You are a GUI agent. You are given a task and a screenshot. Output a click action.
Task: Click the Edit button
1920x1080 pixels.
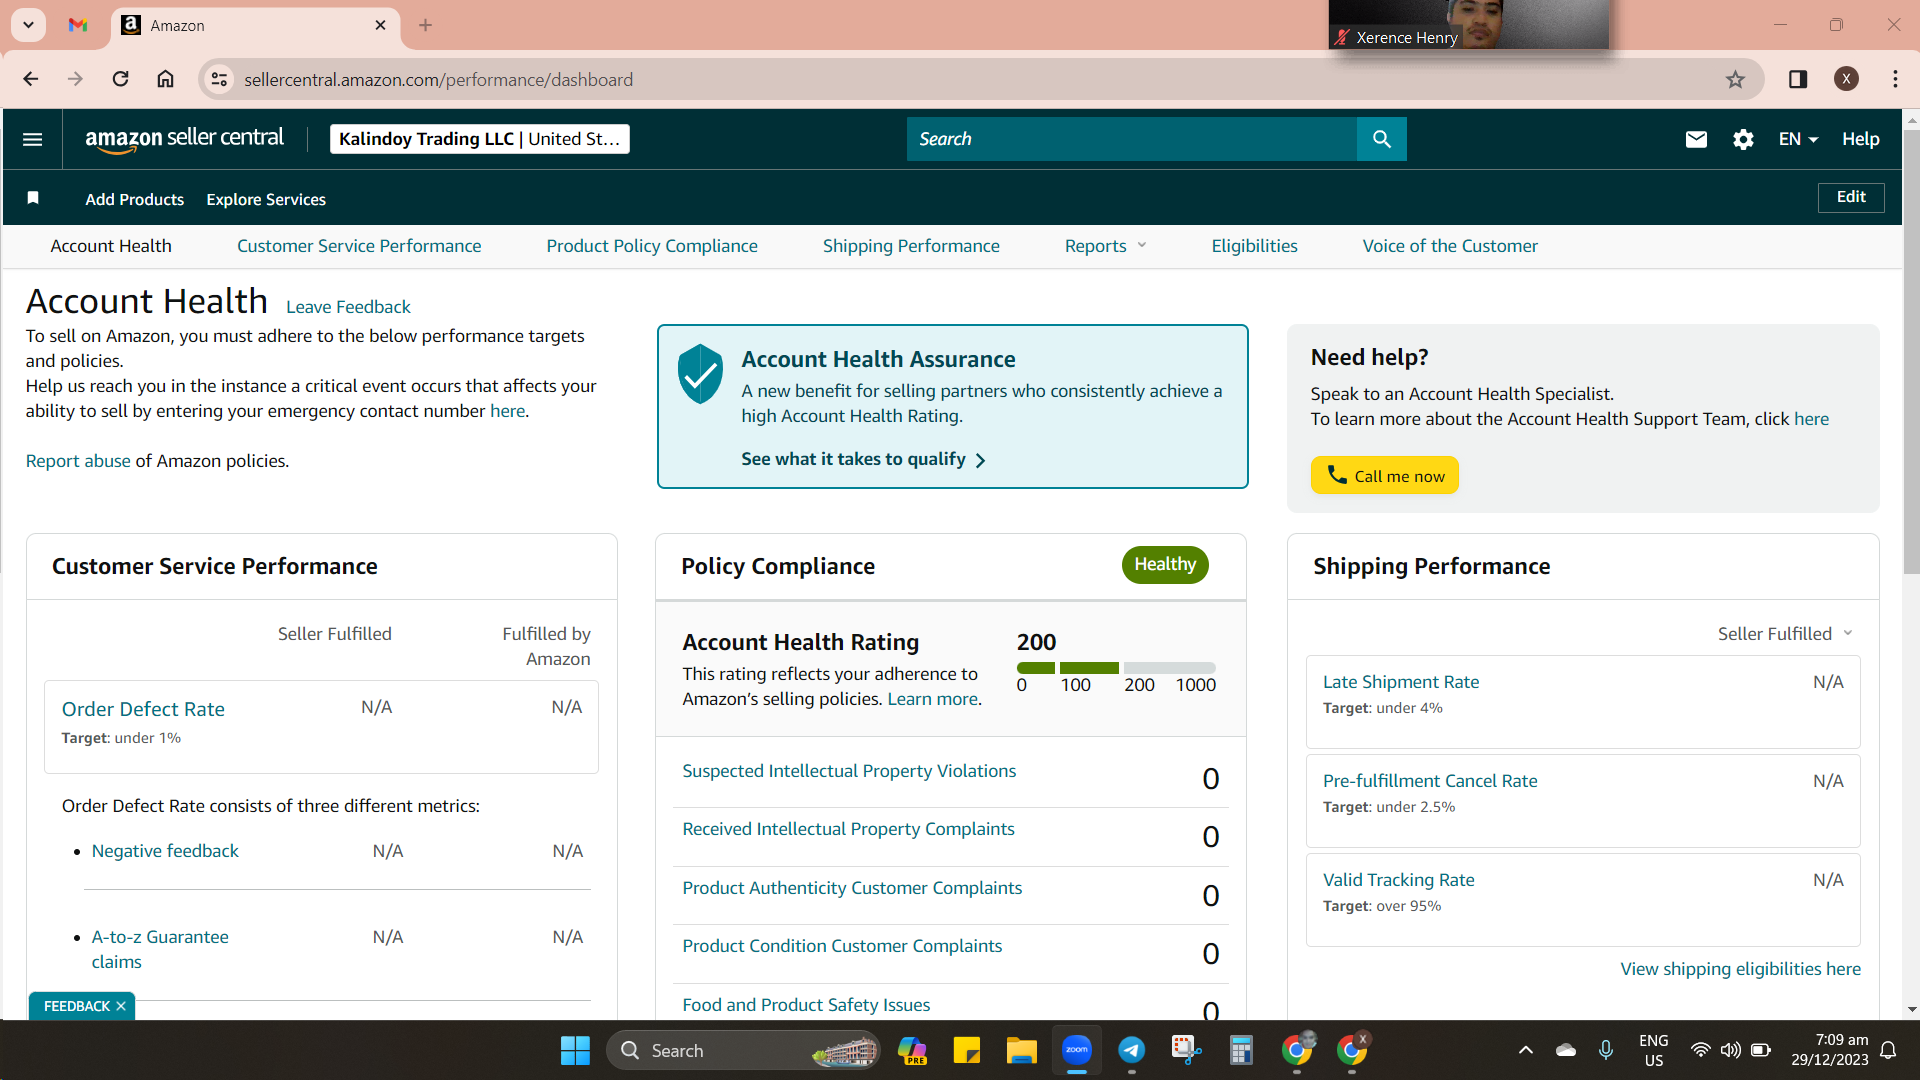[x=1851, y=197]
